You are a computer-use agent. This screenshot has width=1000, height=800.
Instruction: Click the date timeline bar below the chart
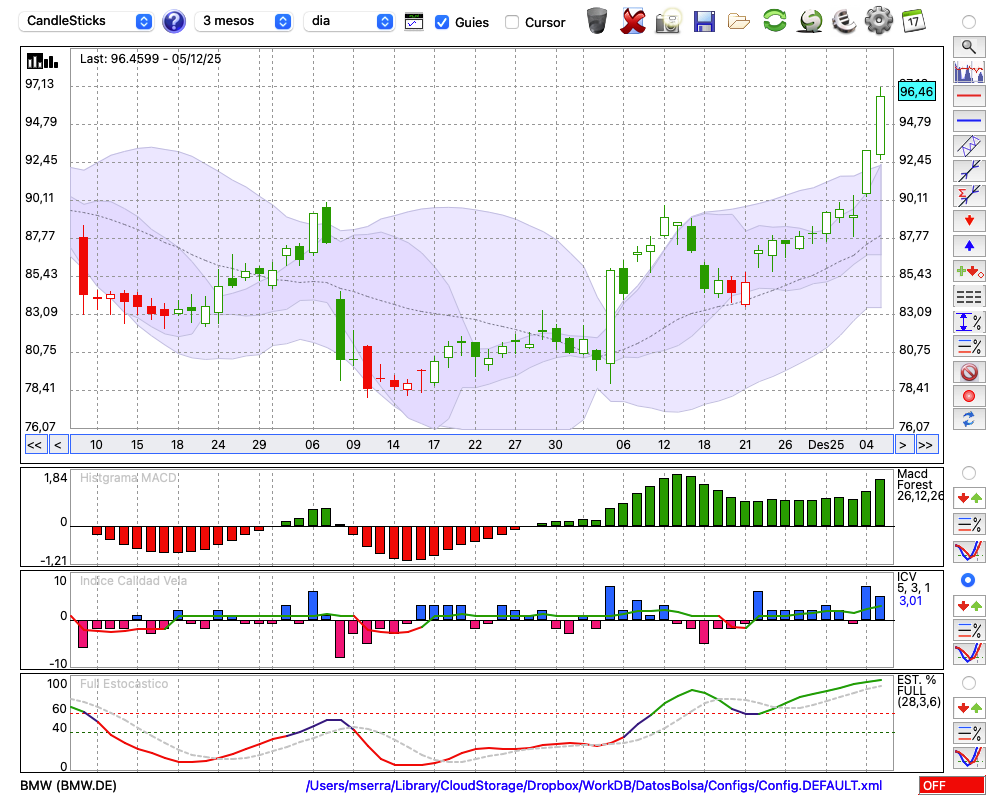[x=480, y=445]
